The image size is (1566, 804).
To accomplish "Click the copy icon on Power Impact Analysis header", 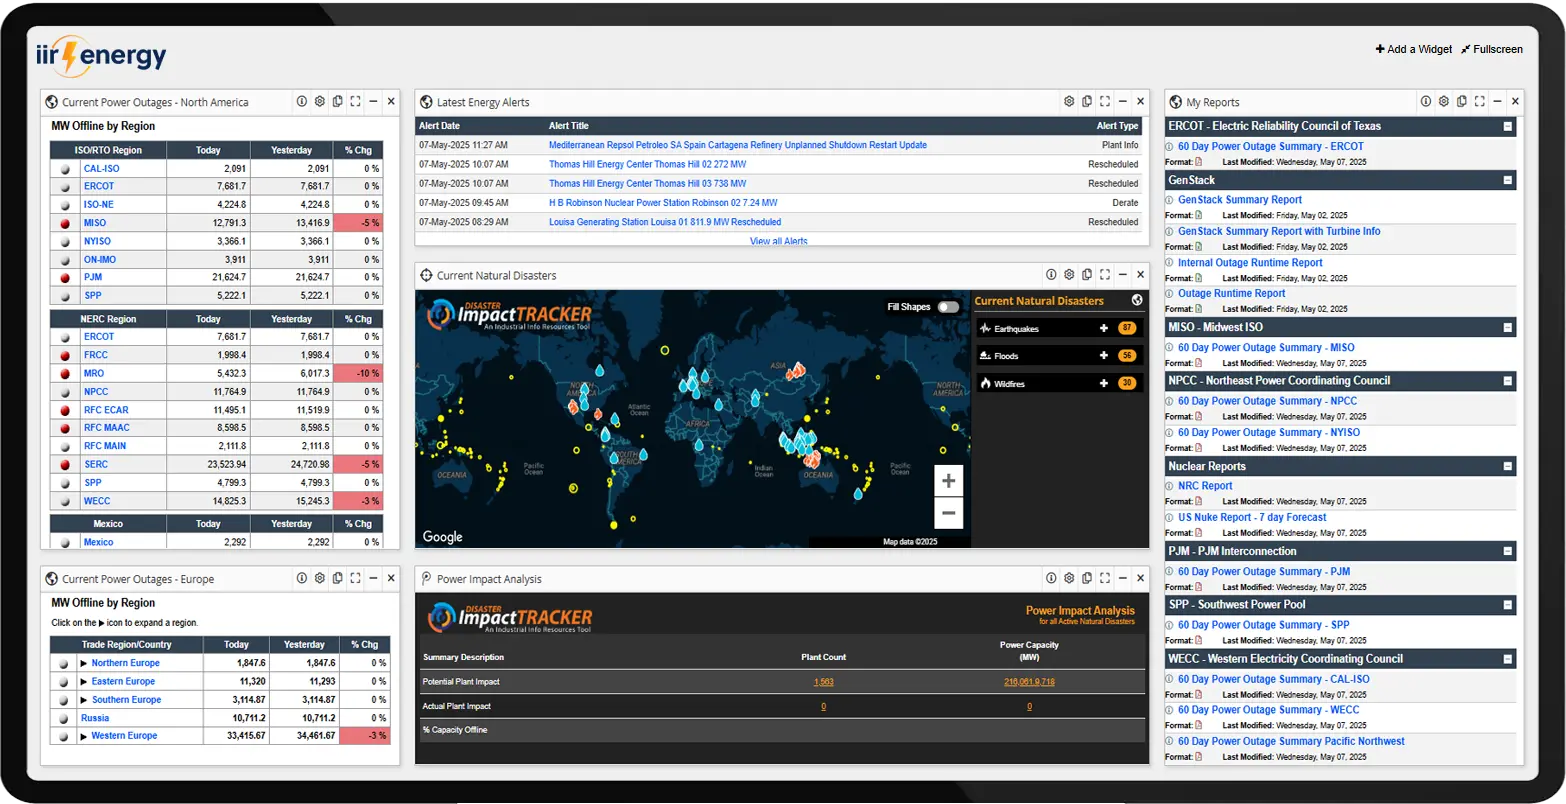I will (1087, 578).
